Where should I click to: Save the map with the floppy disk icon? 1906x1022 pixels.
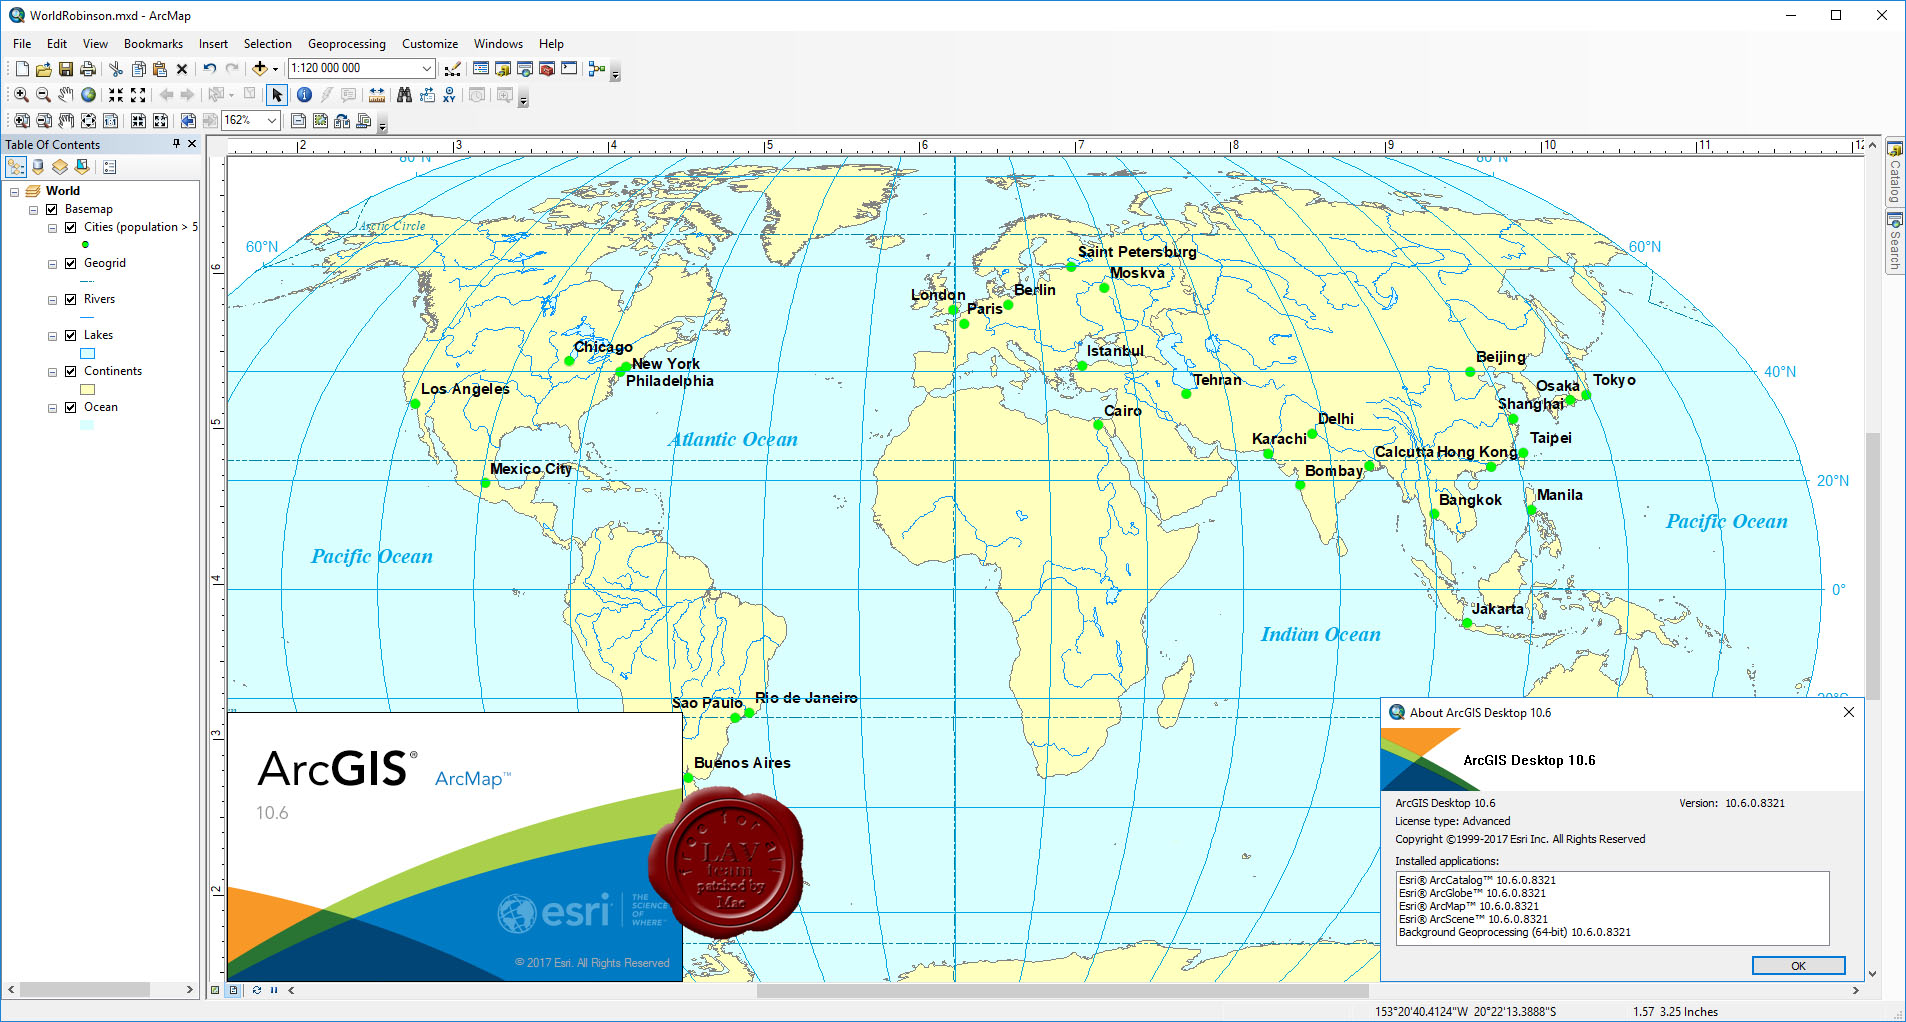point(65,69)
